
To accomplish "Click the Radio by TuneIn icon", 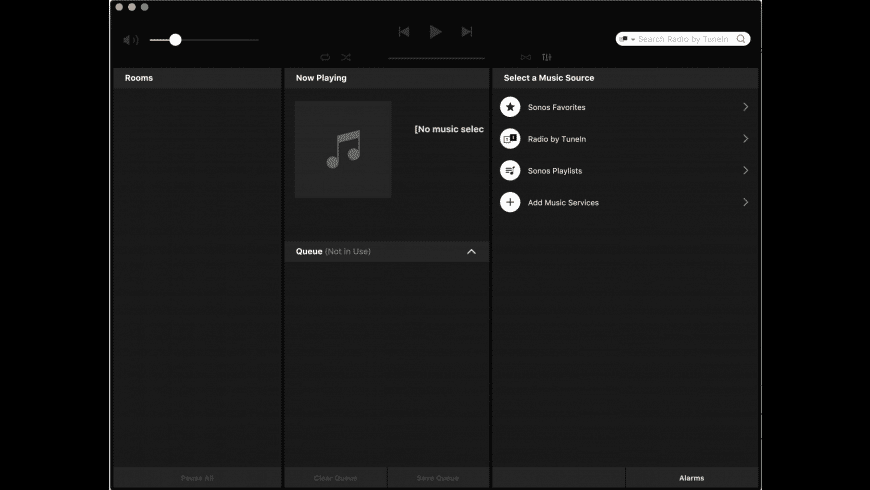I will [510, 139].
